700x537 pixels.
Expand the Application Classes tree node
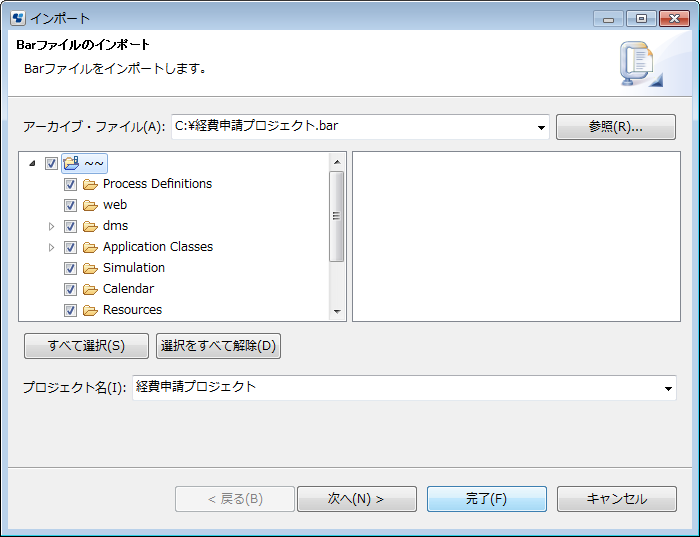click(51, 247)
